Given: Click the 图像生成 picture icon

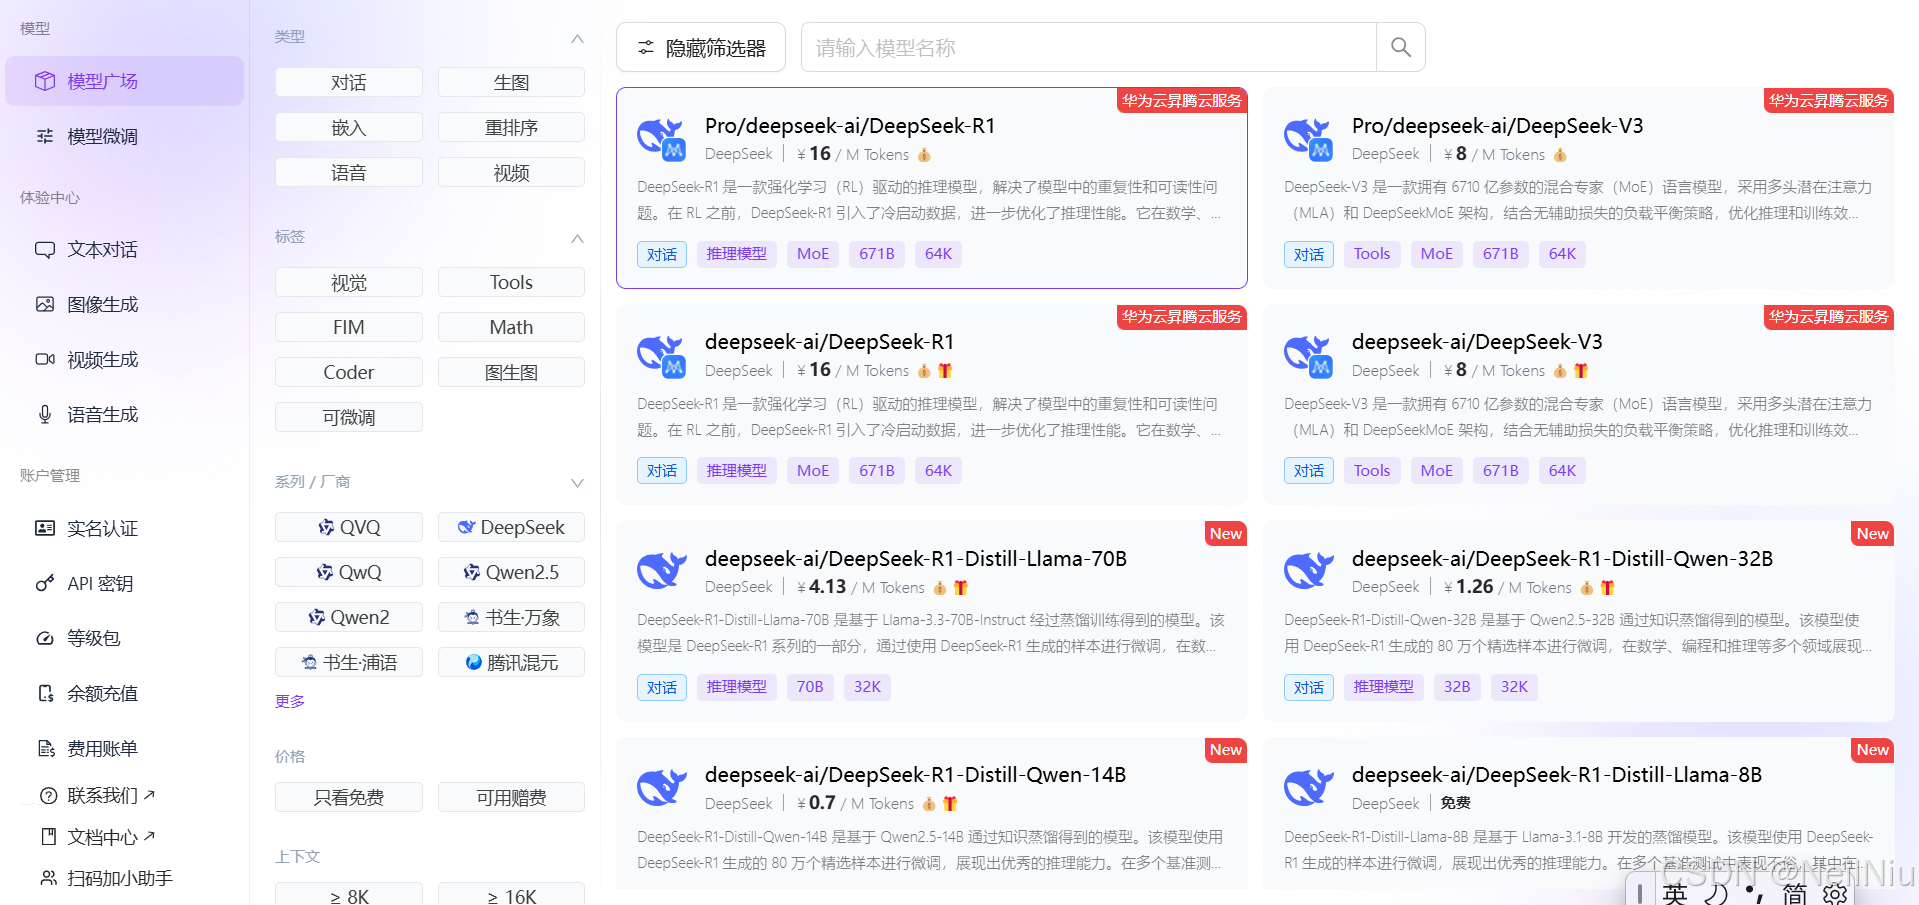Looking at the screenshot, I should (45, 304).
